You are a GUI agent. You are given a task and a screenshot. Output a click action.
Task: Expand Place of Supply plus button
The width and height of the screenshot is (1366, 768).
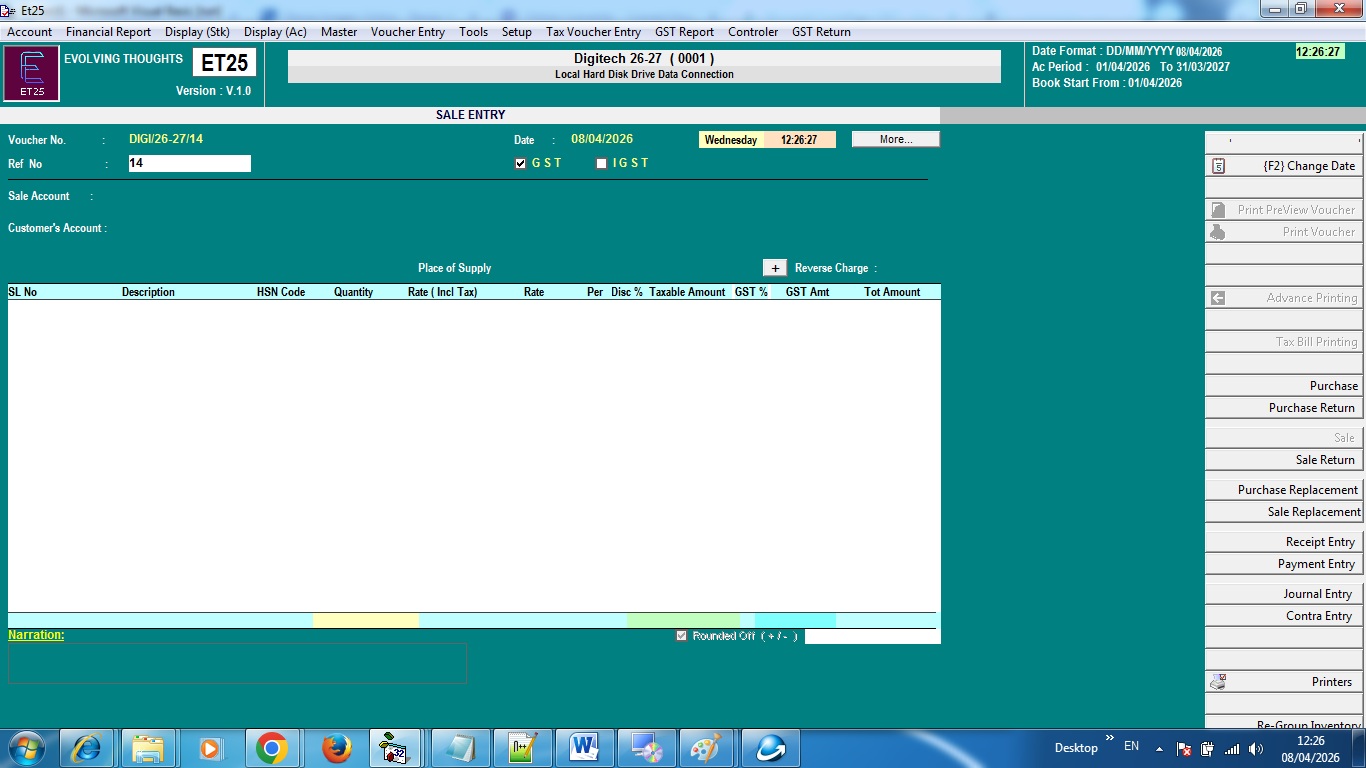(774, 268)
